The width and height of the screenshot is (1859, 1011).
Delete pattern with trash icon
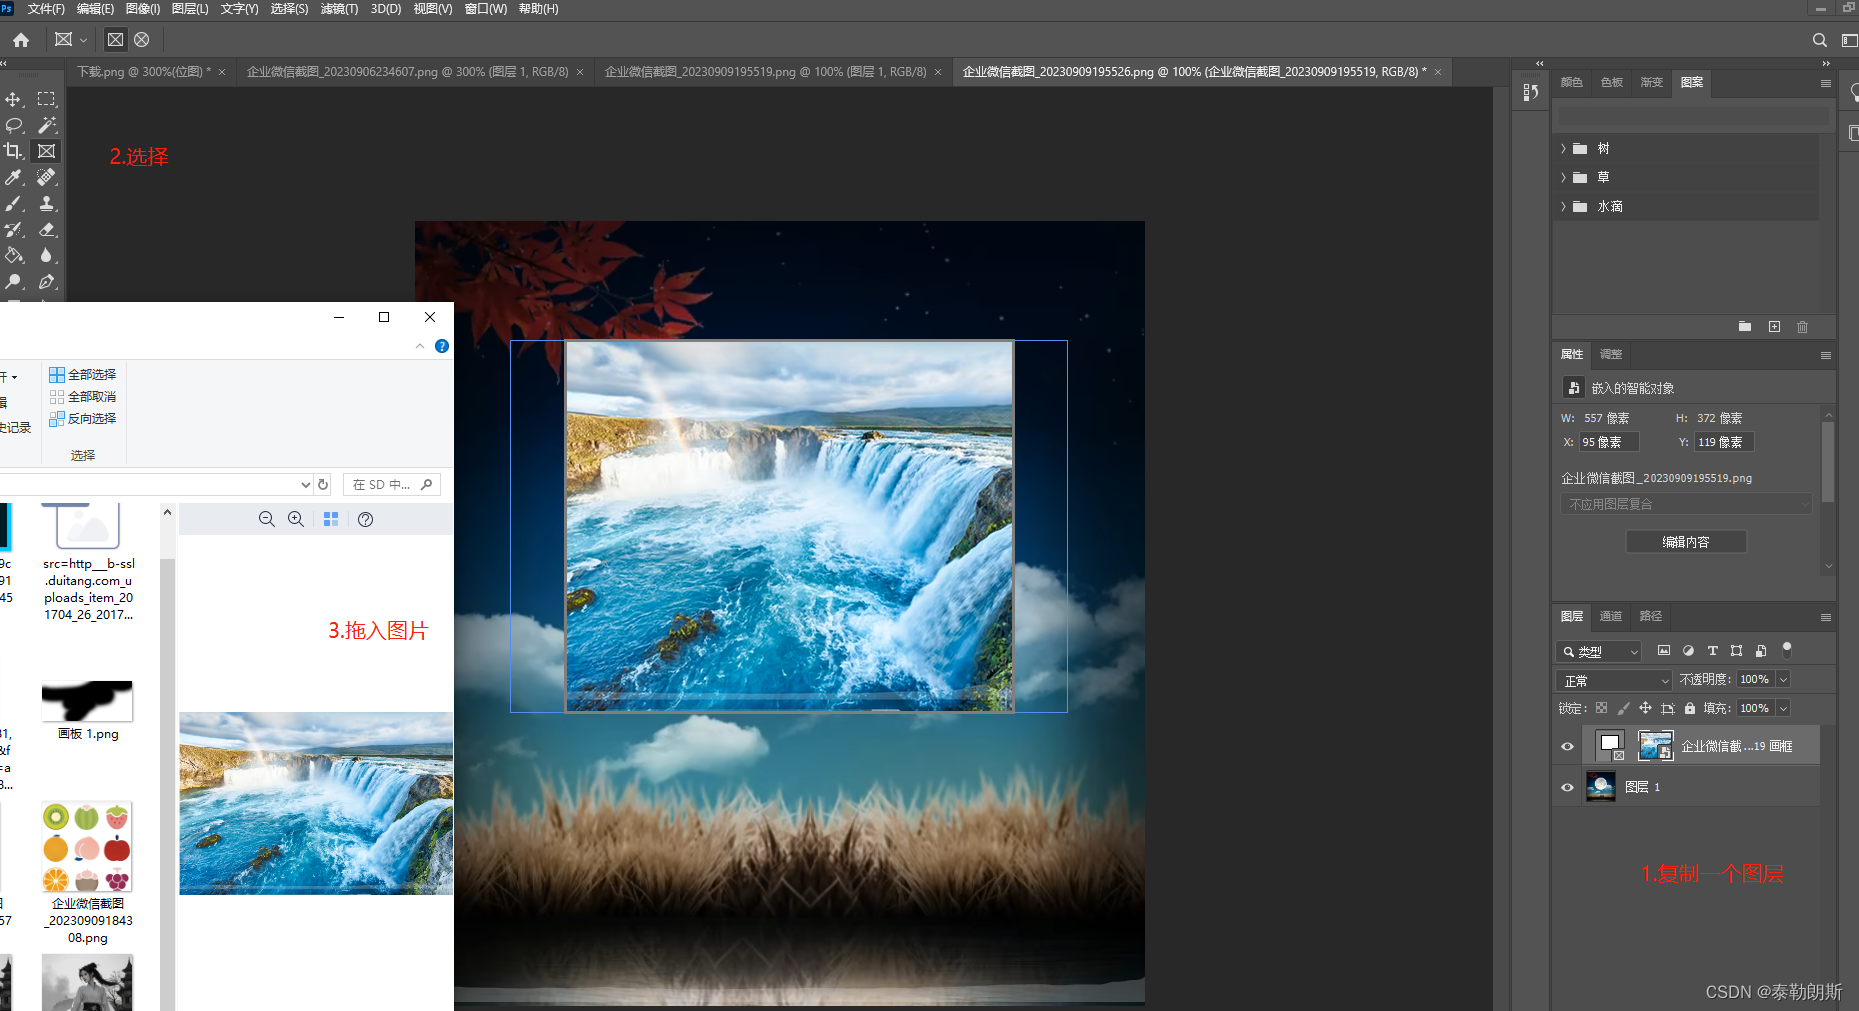pos(1803,327)
